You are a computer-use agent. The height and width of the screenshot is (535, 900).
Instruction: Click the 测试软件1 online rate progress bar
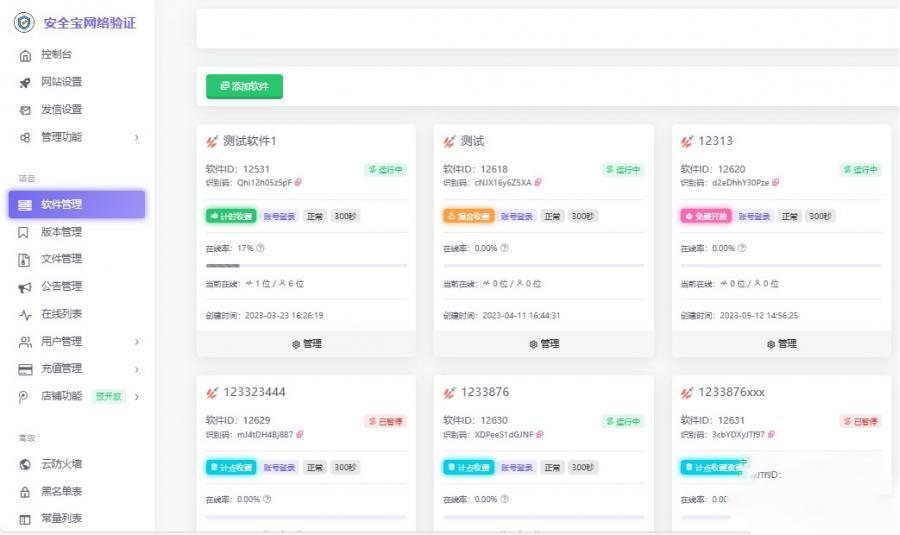(307, 266)
